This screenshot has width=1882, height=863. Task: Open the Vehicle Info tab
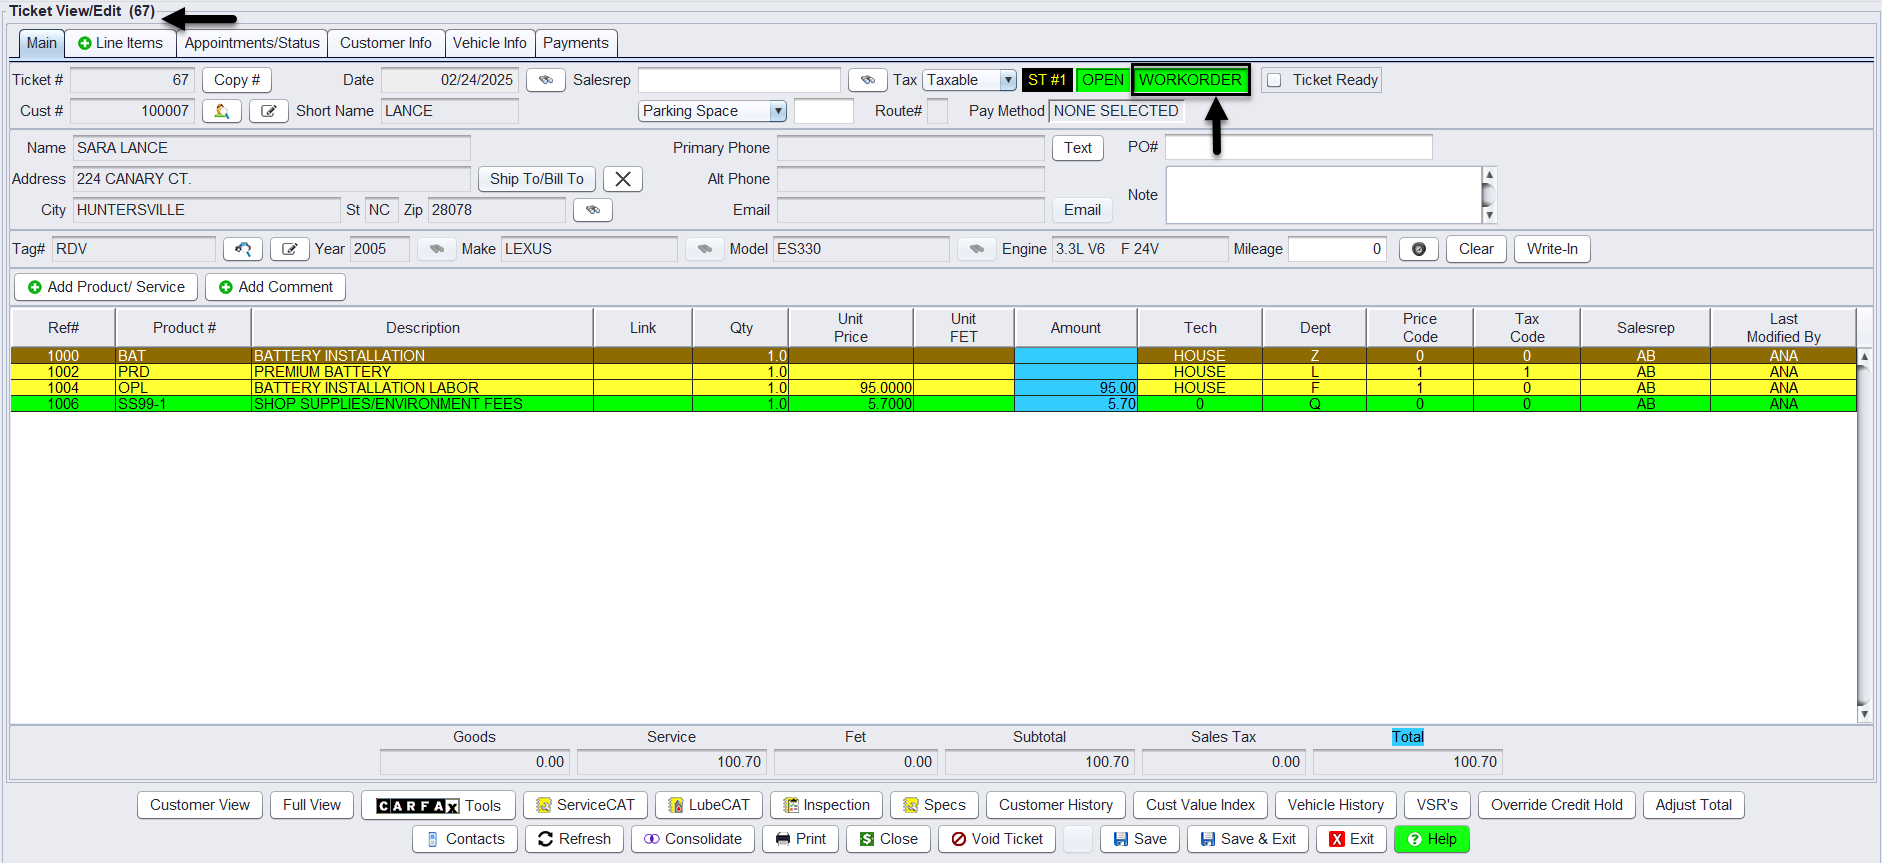coord(489,43)
